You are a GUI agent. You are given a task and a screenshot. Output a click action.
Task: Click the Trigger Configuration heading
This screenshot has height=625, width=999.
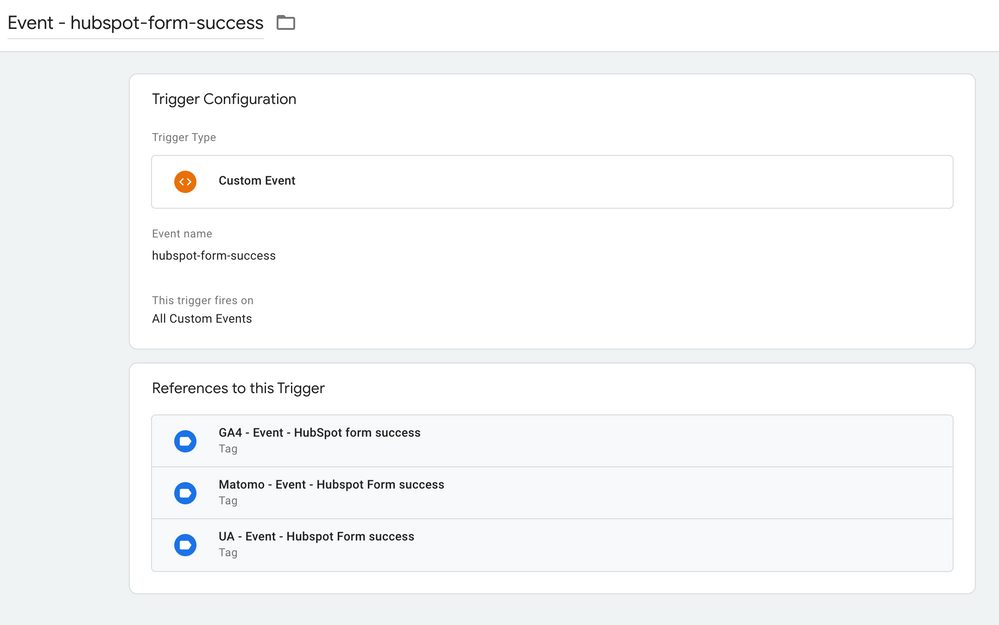tap(224, 99)
